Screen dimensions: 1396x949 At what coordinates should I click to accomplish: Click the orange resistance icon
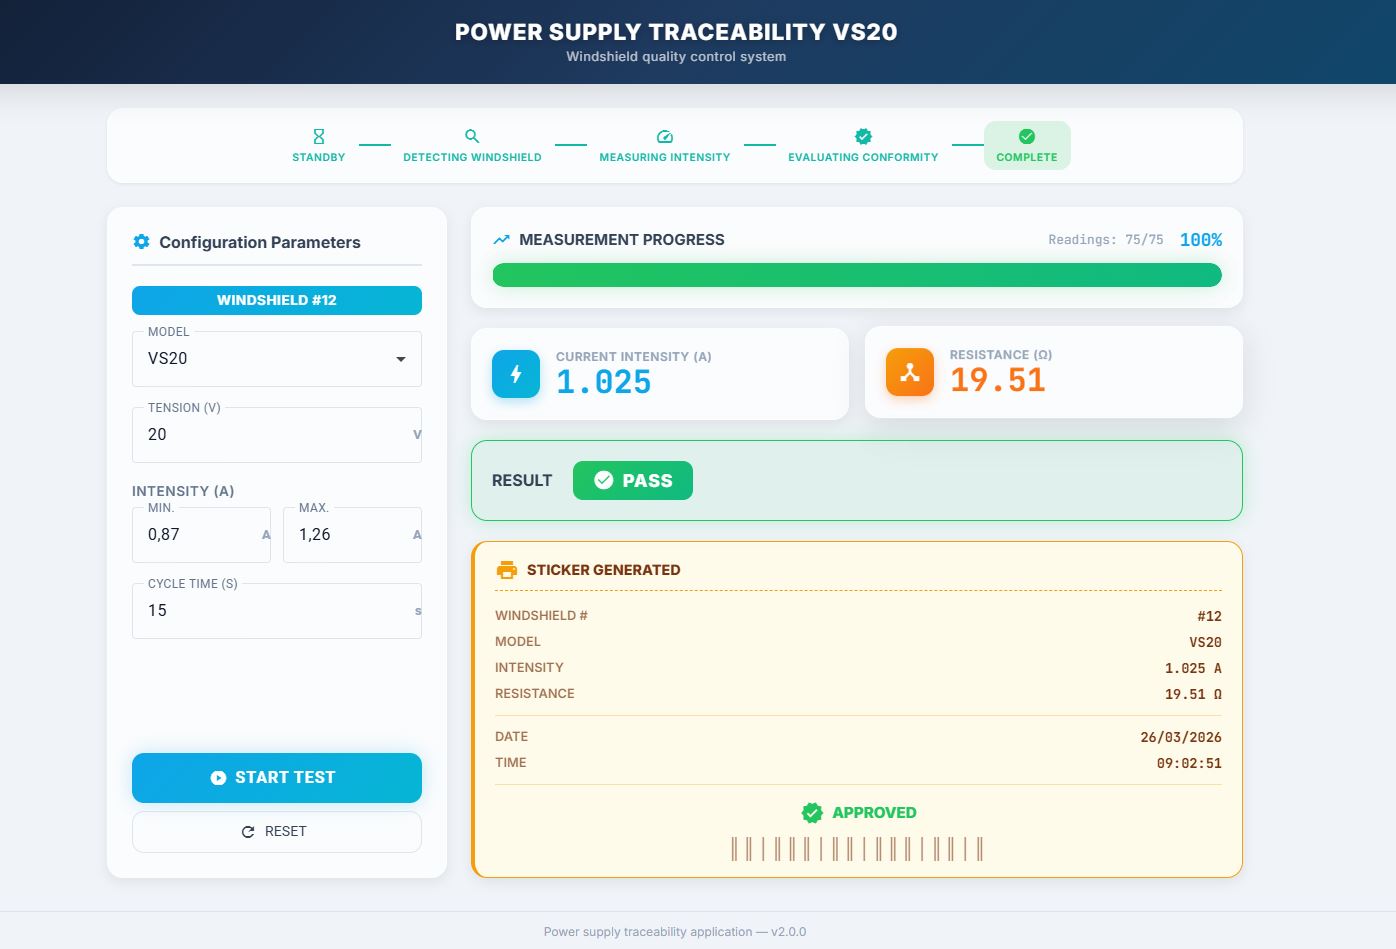pyautogui.click(x=910, y=372)
